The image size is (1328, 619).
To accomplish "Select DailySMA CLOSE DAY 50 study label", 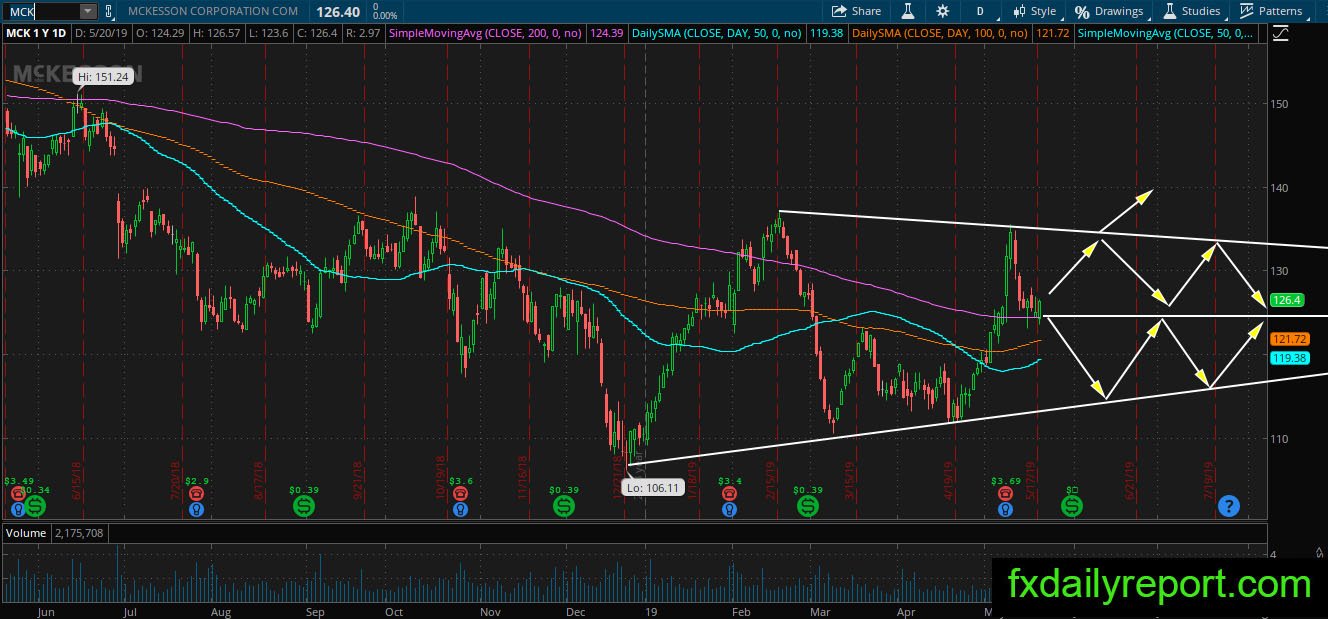I will click(x=716, y=33).
